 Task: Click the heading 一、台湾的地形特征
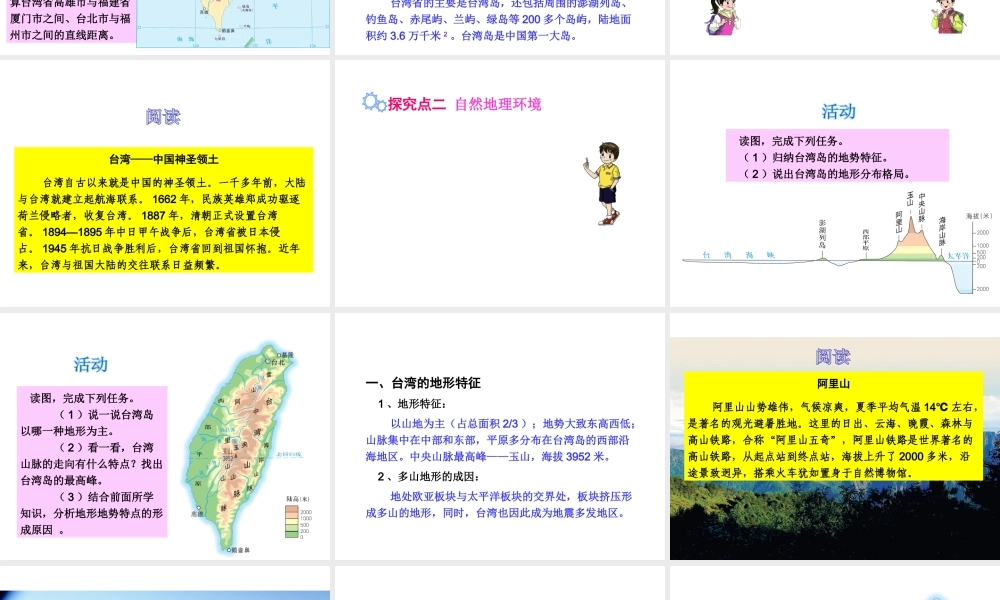pos(423,383)
